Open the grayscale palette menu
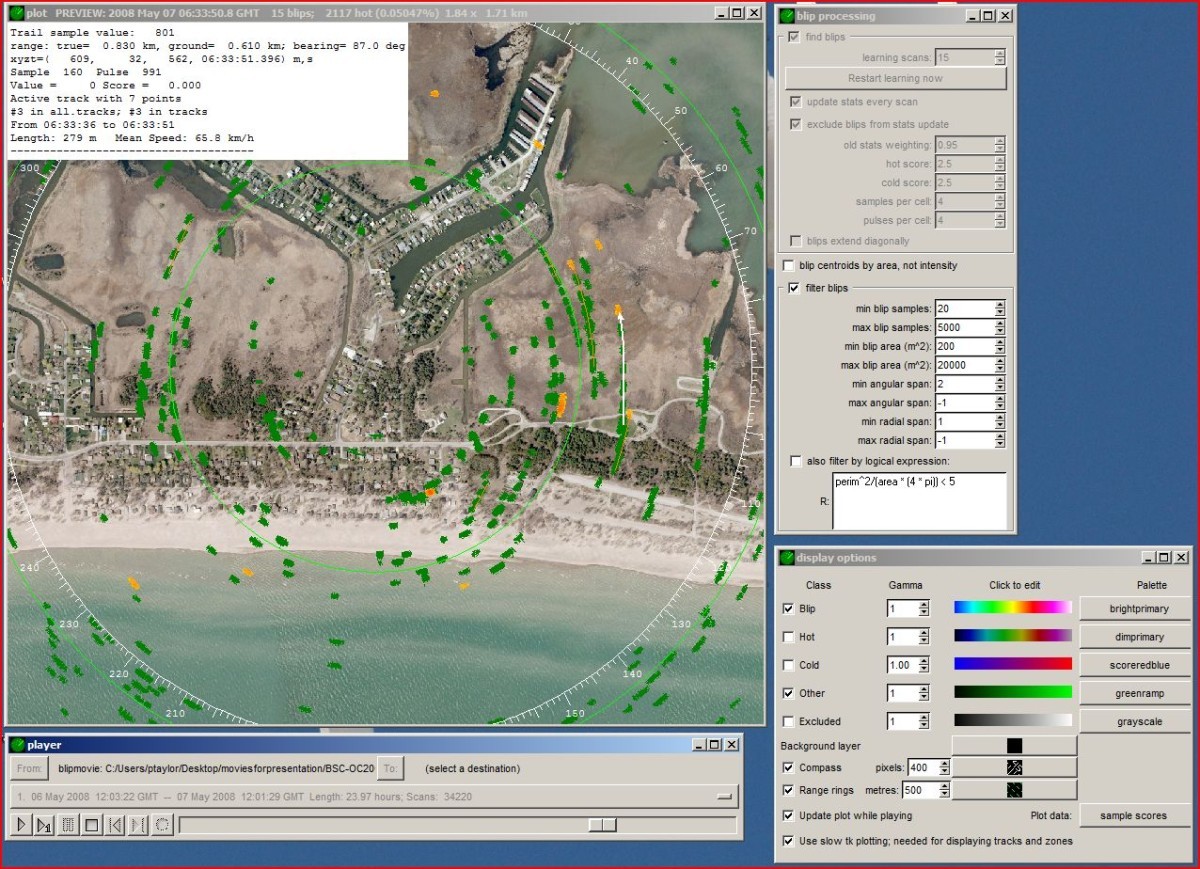The image size is (1200, 869). pyautogui.click(x=1137, y=721)
